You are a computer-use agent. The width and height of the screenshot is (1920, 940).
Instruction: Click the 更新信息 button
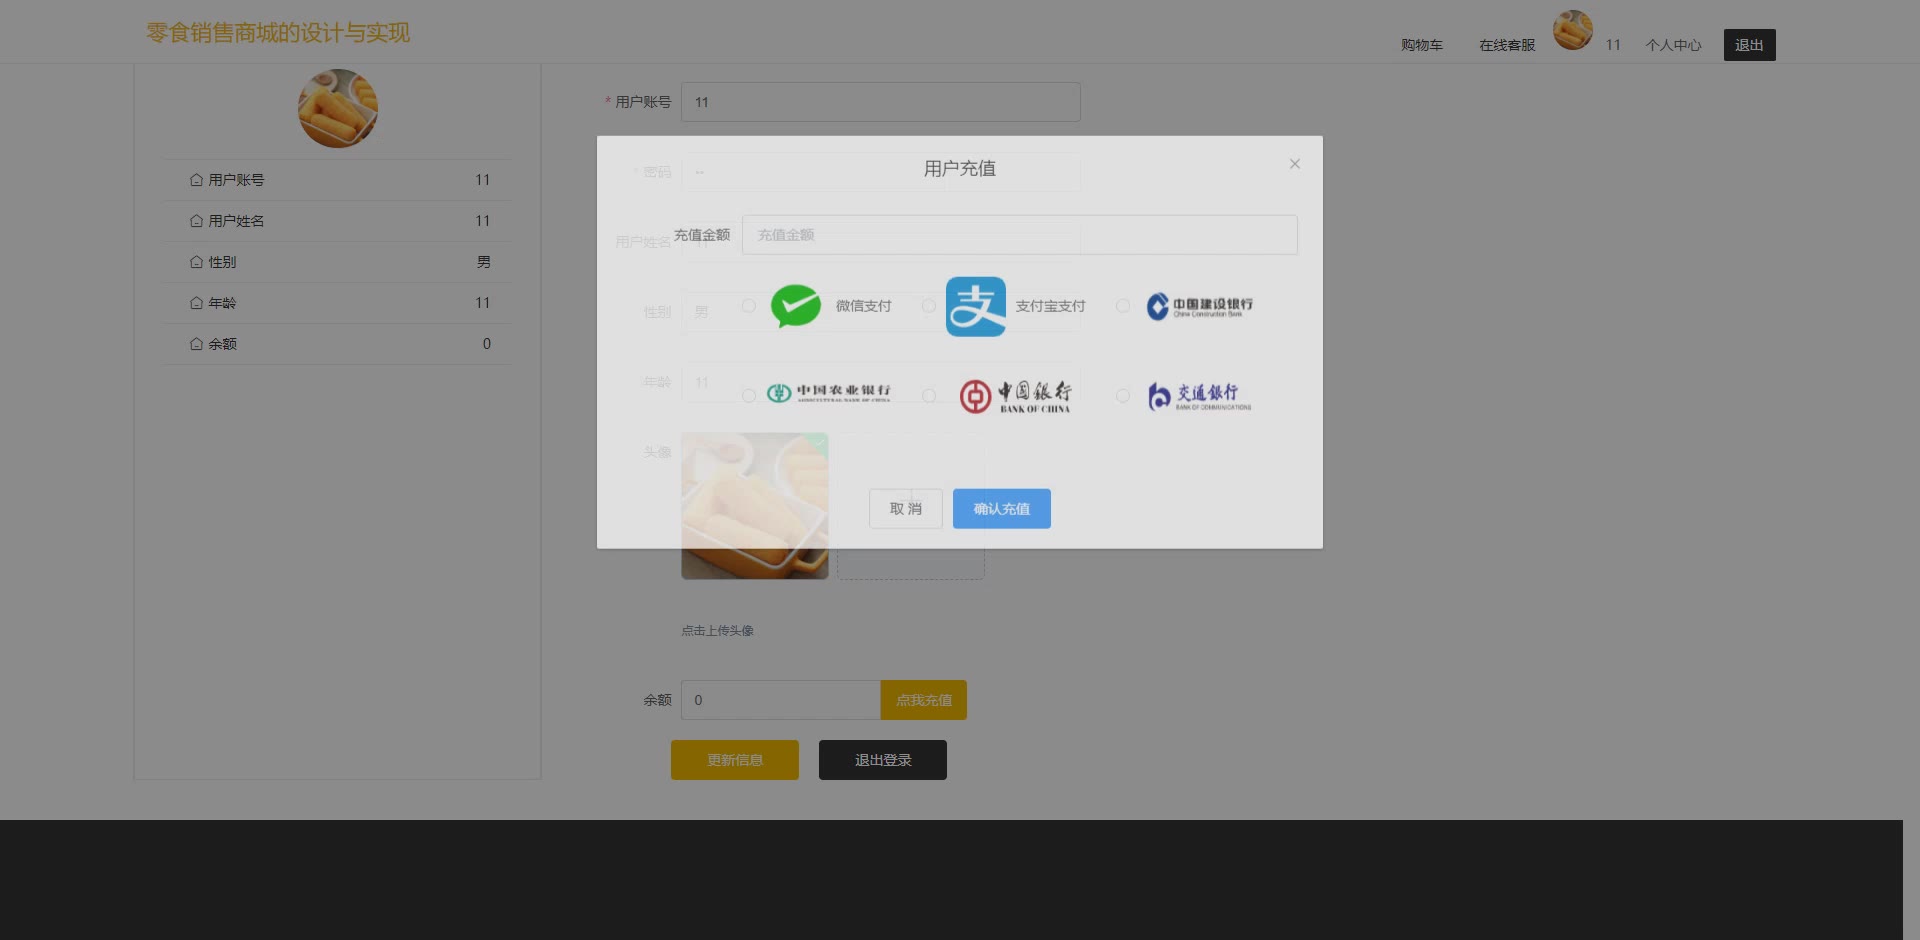click(735, 760)
